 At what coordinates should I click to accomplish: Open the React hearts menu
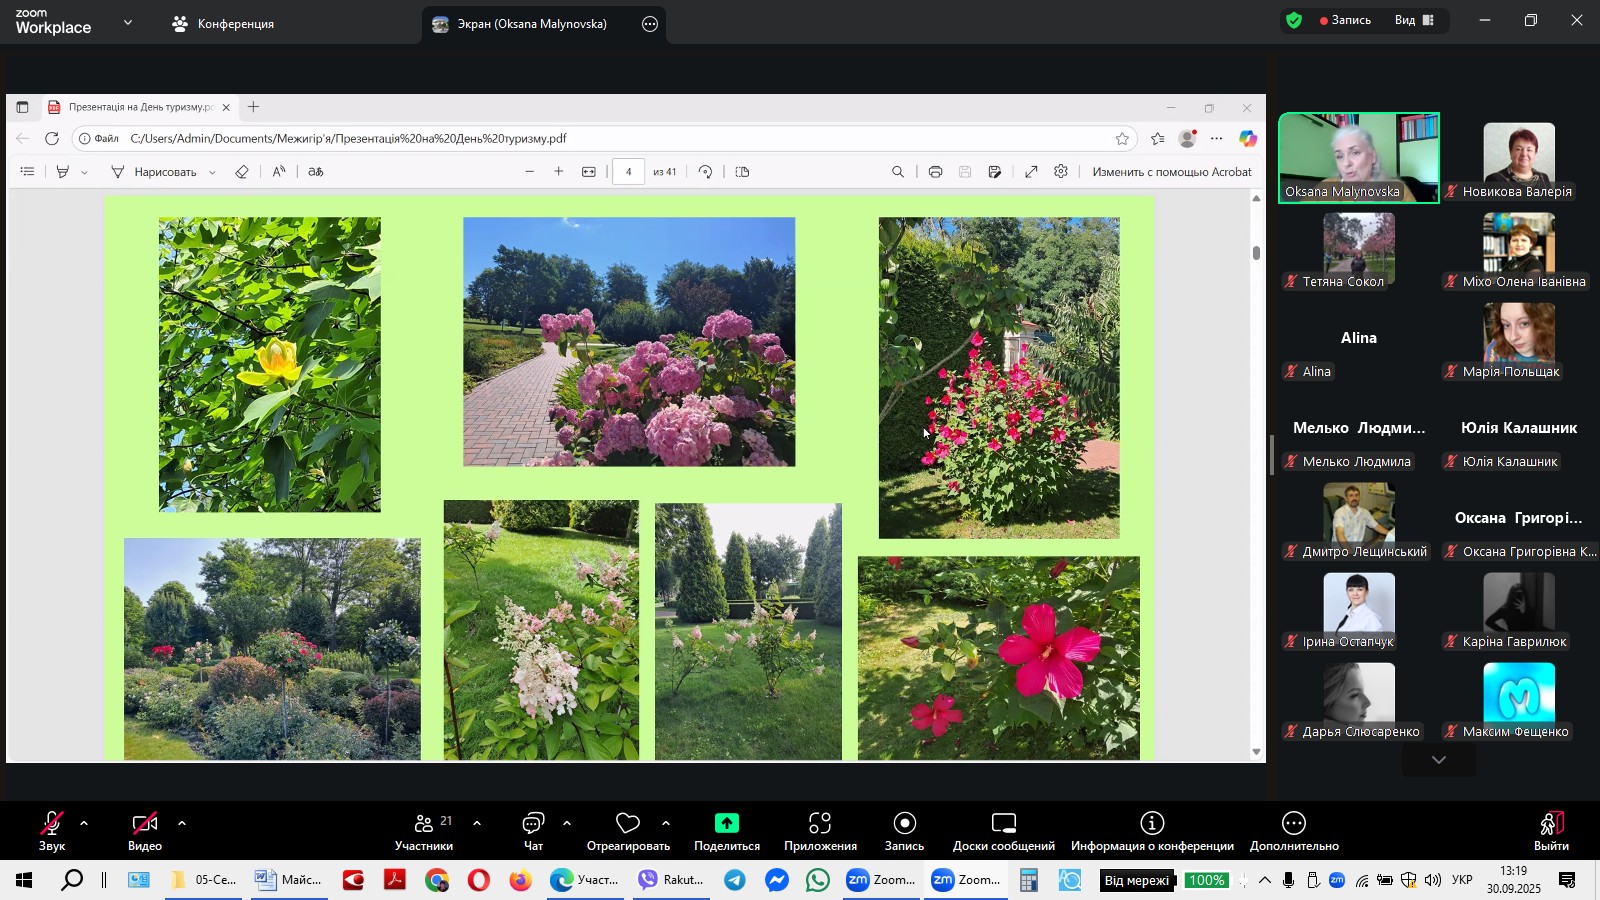[628, 830]
